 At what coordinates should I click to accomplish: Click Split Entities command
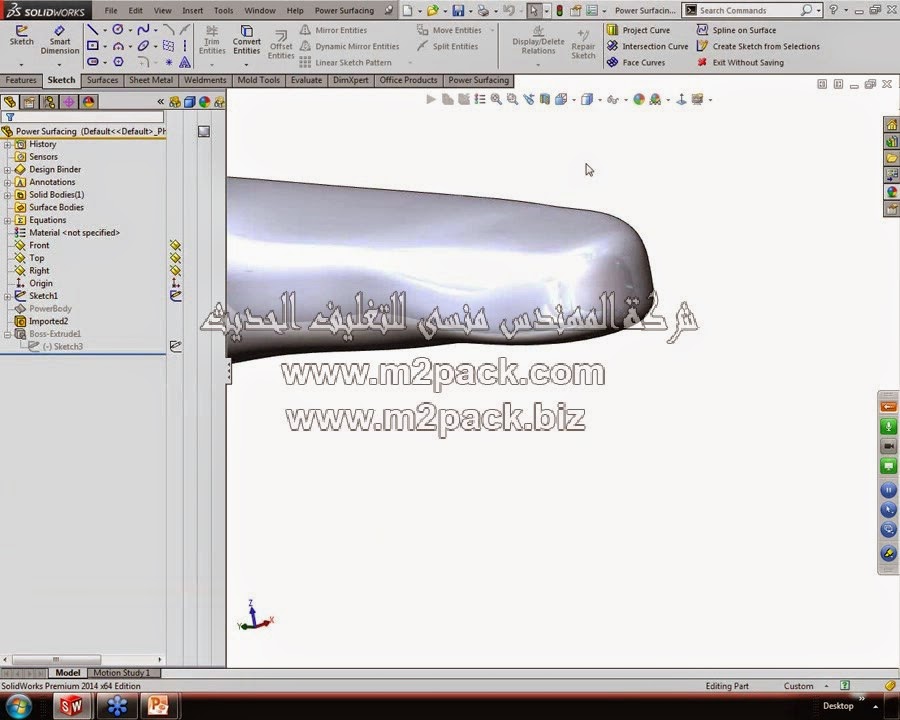point(448,46)
